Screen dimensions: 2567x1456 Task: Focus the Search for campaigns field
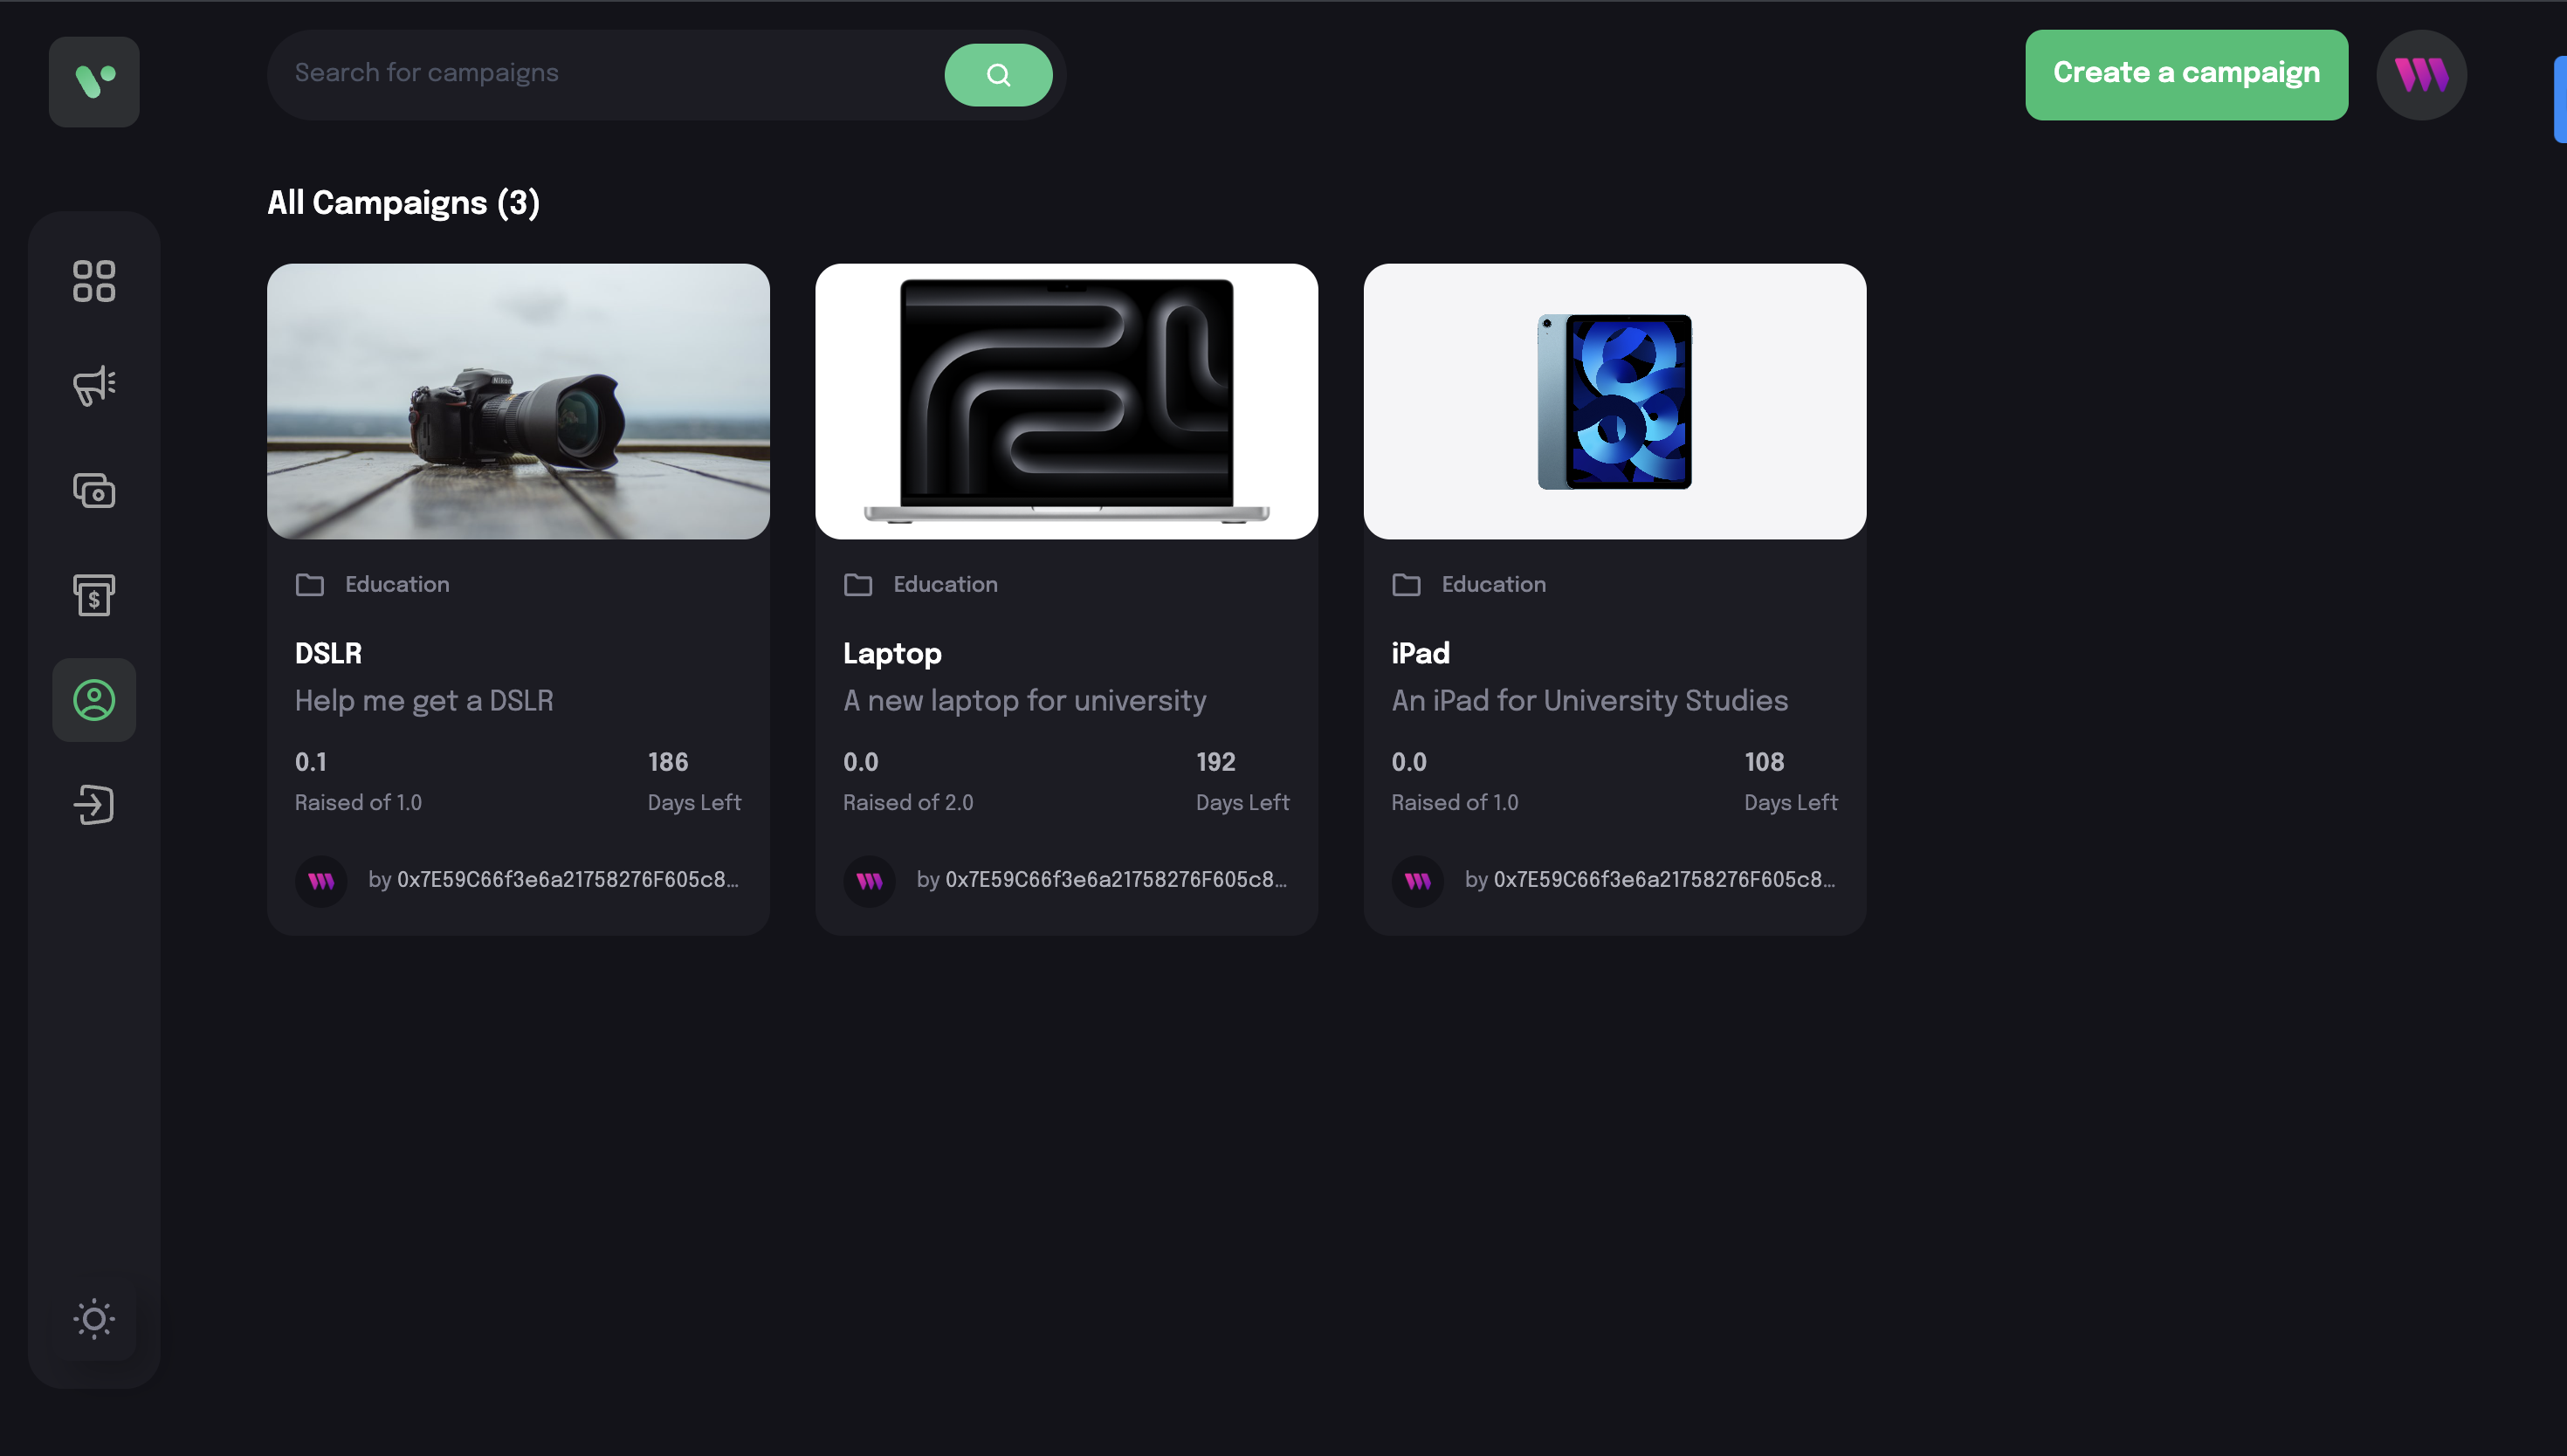coord(600,73)
